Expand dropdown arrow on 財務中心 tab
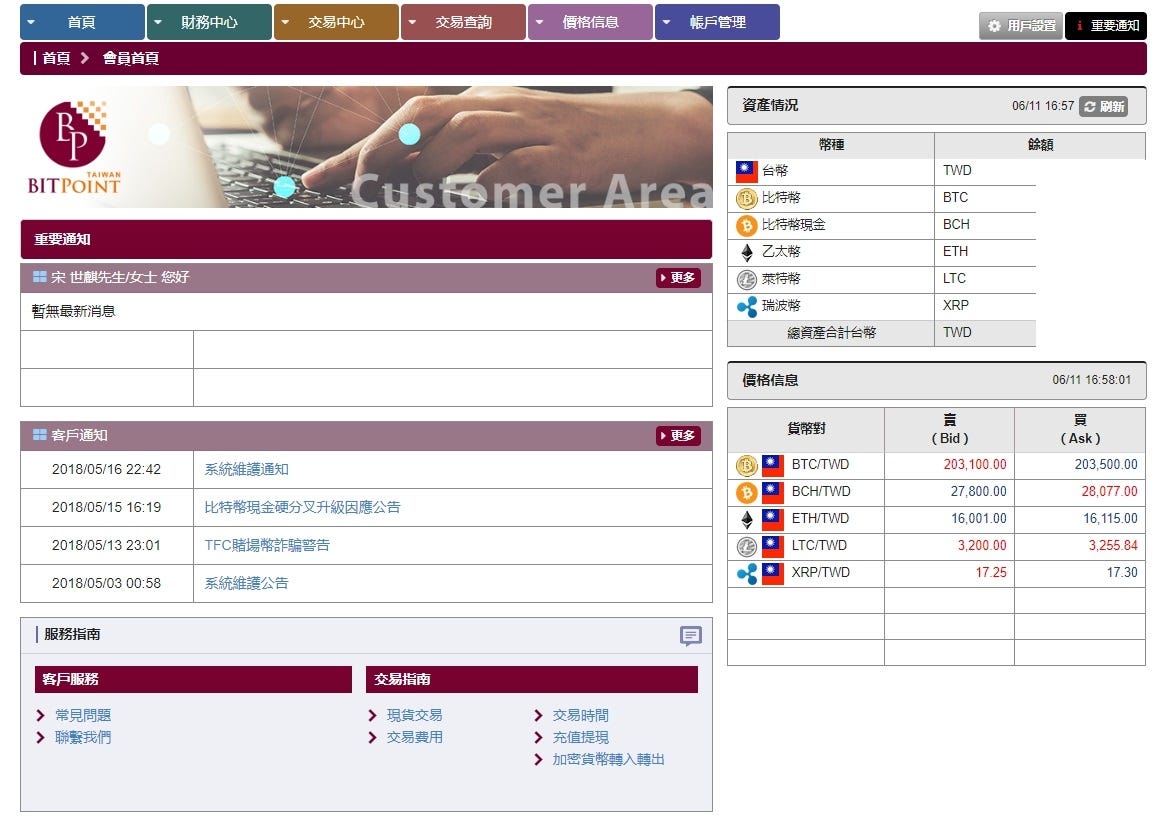The height and width of the screenshot is (819, 1169). pos(158,22)
